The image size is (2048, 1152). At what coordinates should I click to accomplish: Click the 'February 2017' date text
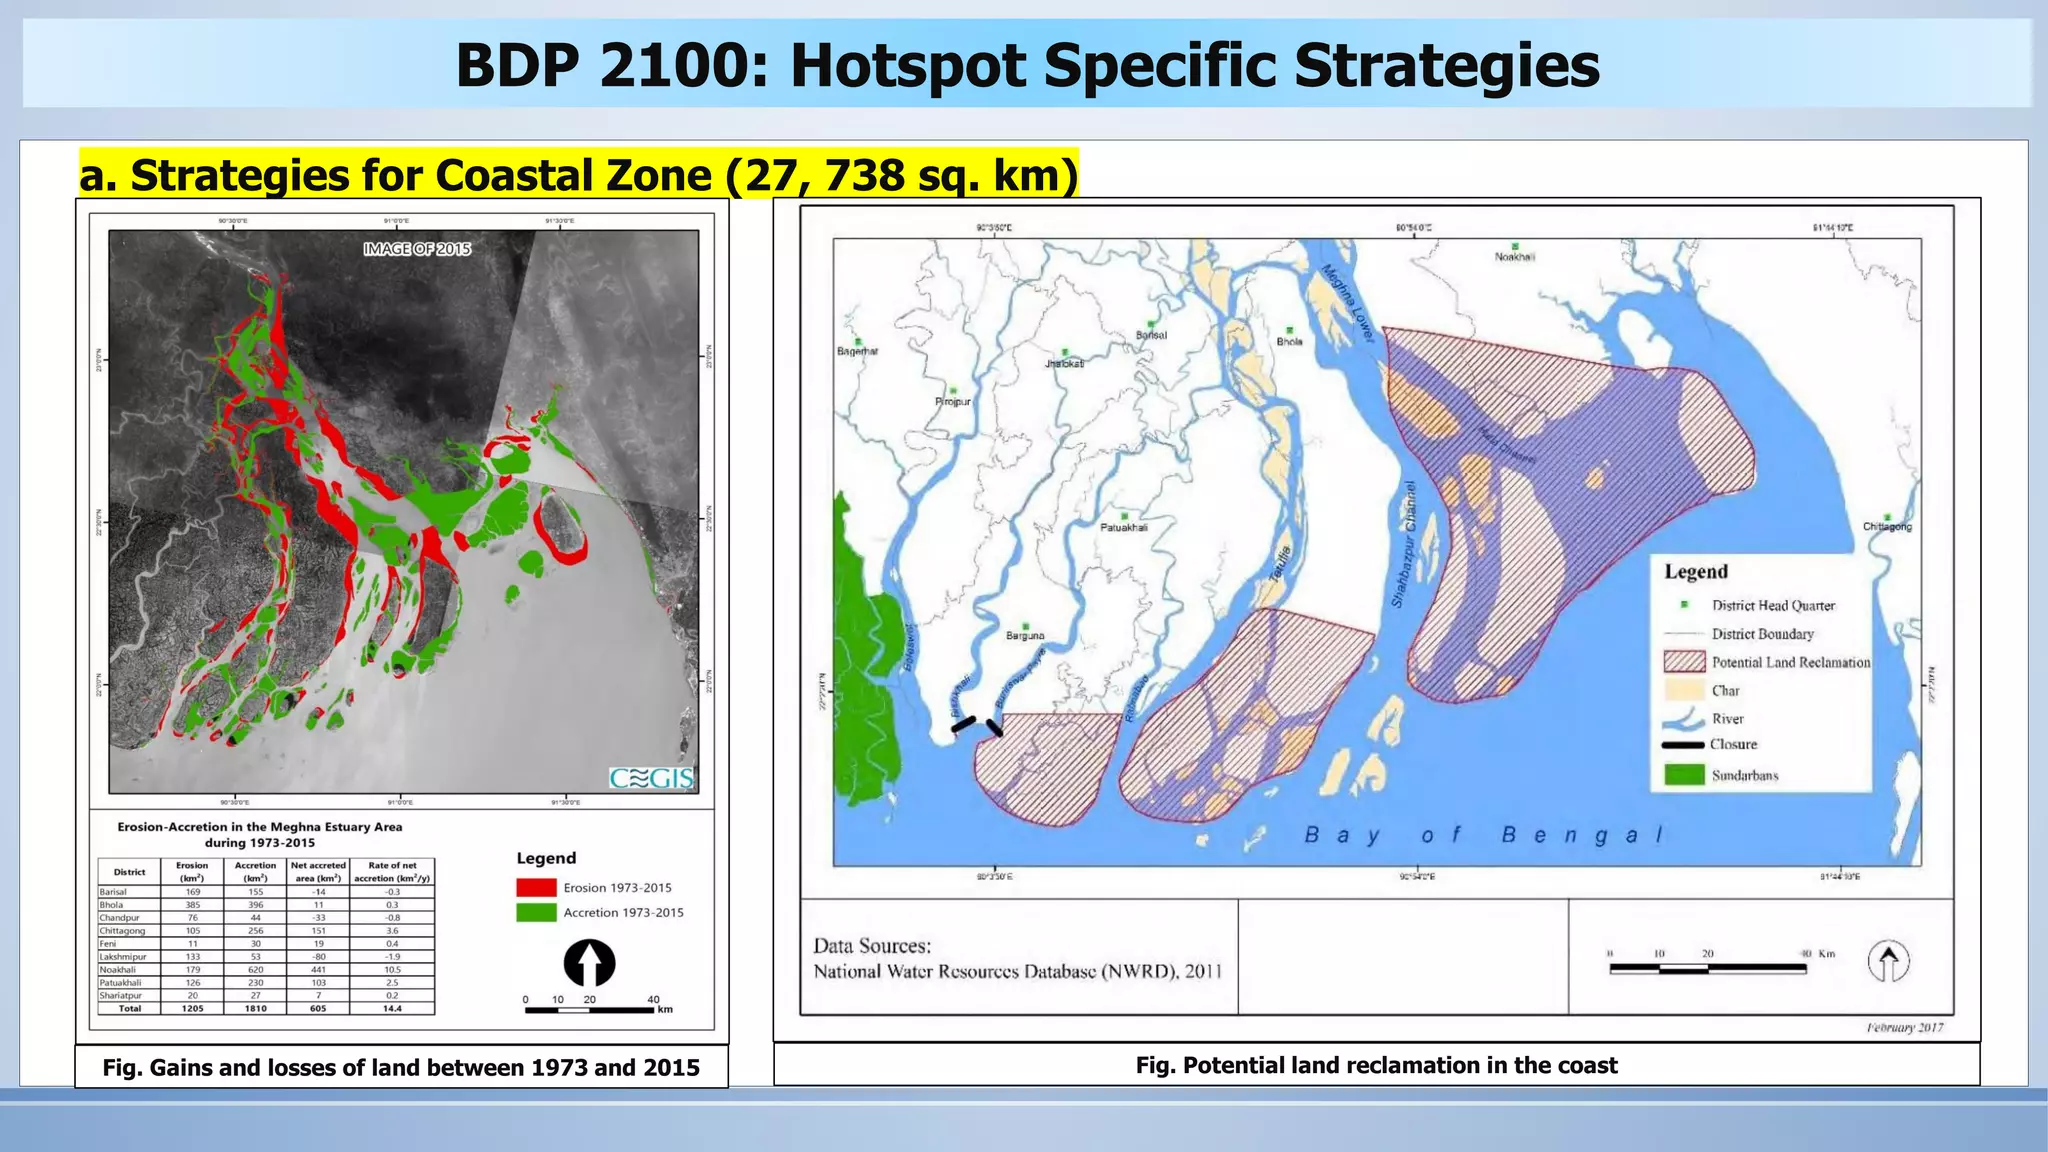(1904, 1027)
